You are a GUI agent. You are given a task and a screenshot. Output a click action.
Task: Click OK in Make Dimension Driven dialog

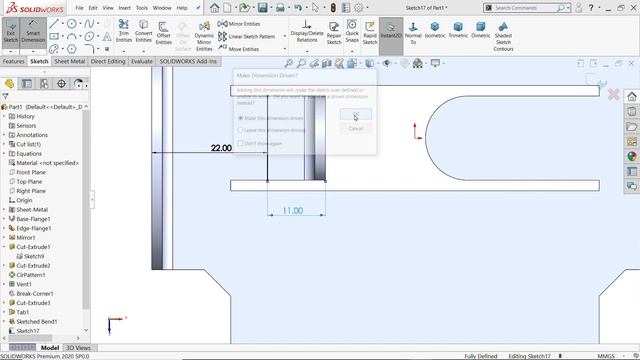[x=356, y=115]
